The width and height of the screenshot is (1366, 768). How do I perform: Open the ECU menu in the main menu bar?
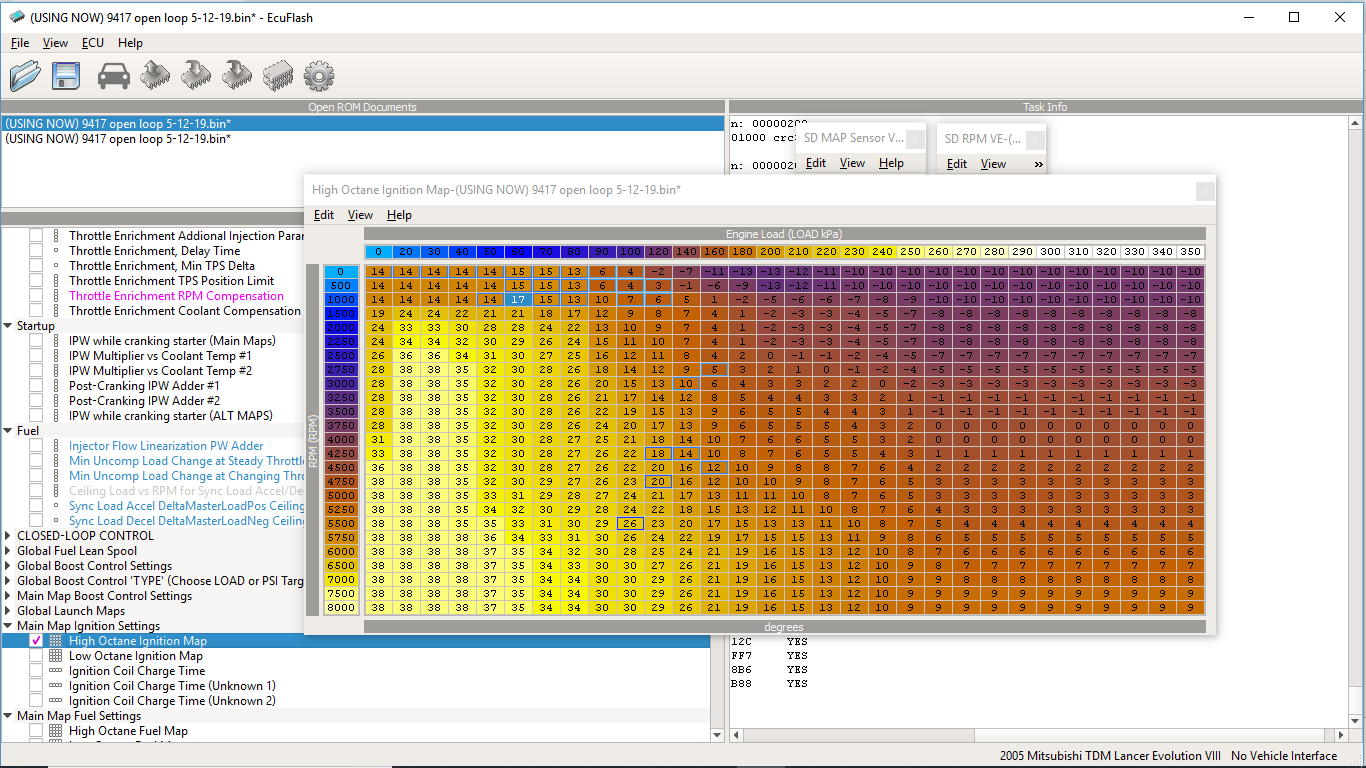coord(92,43)
